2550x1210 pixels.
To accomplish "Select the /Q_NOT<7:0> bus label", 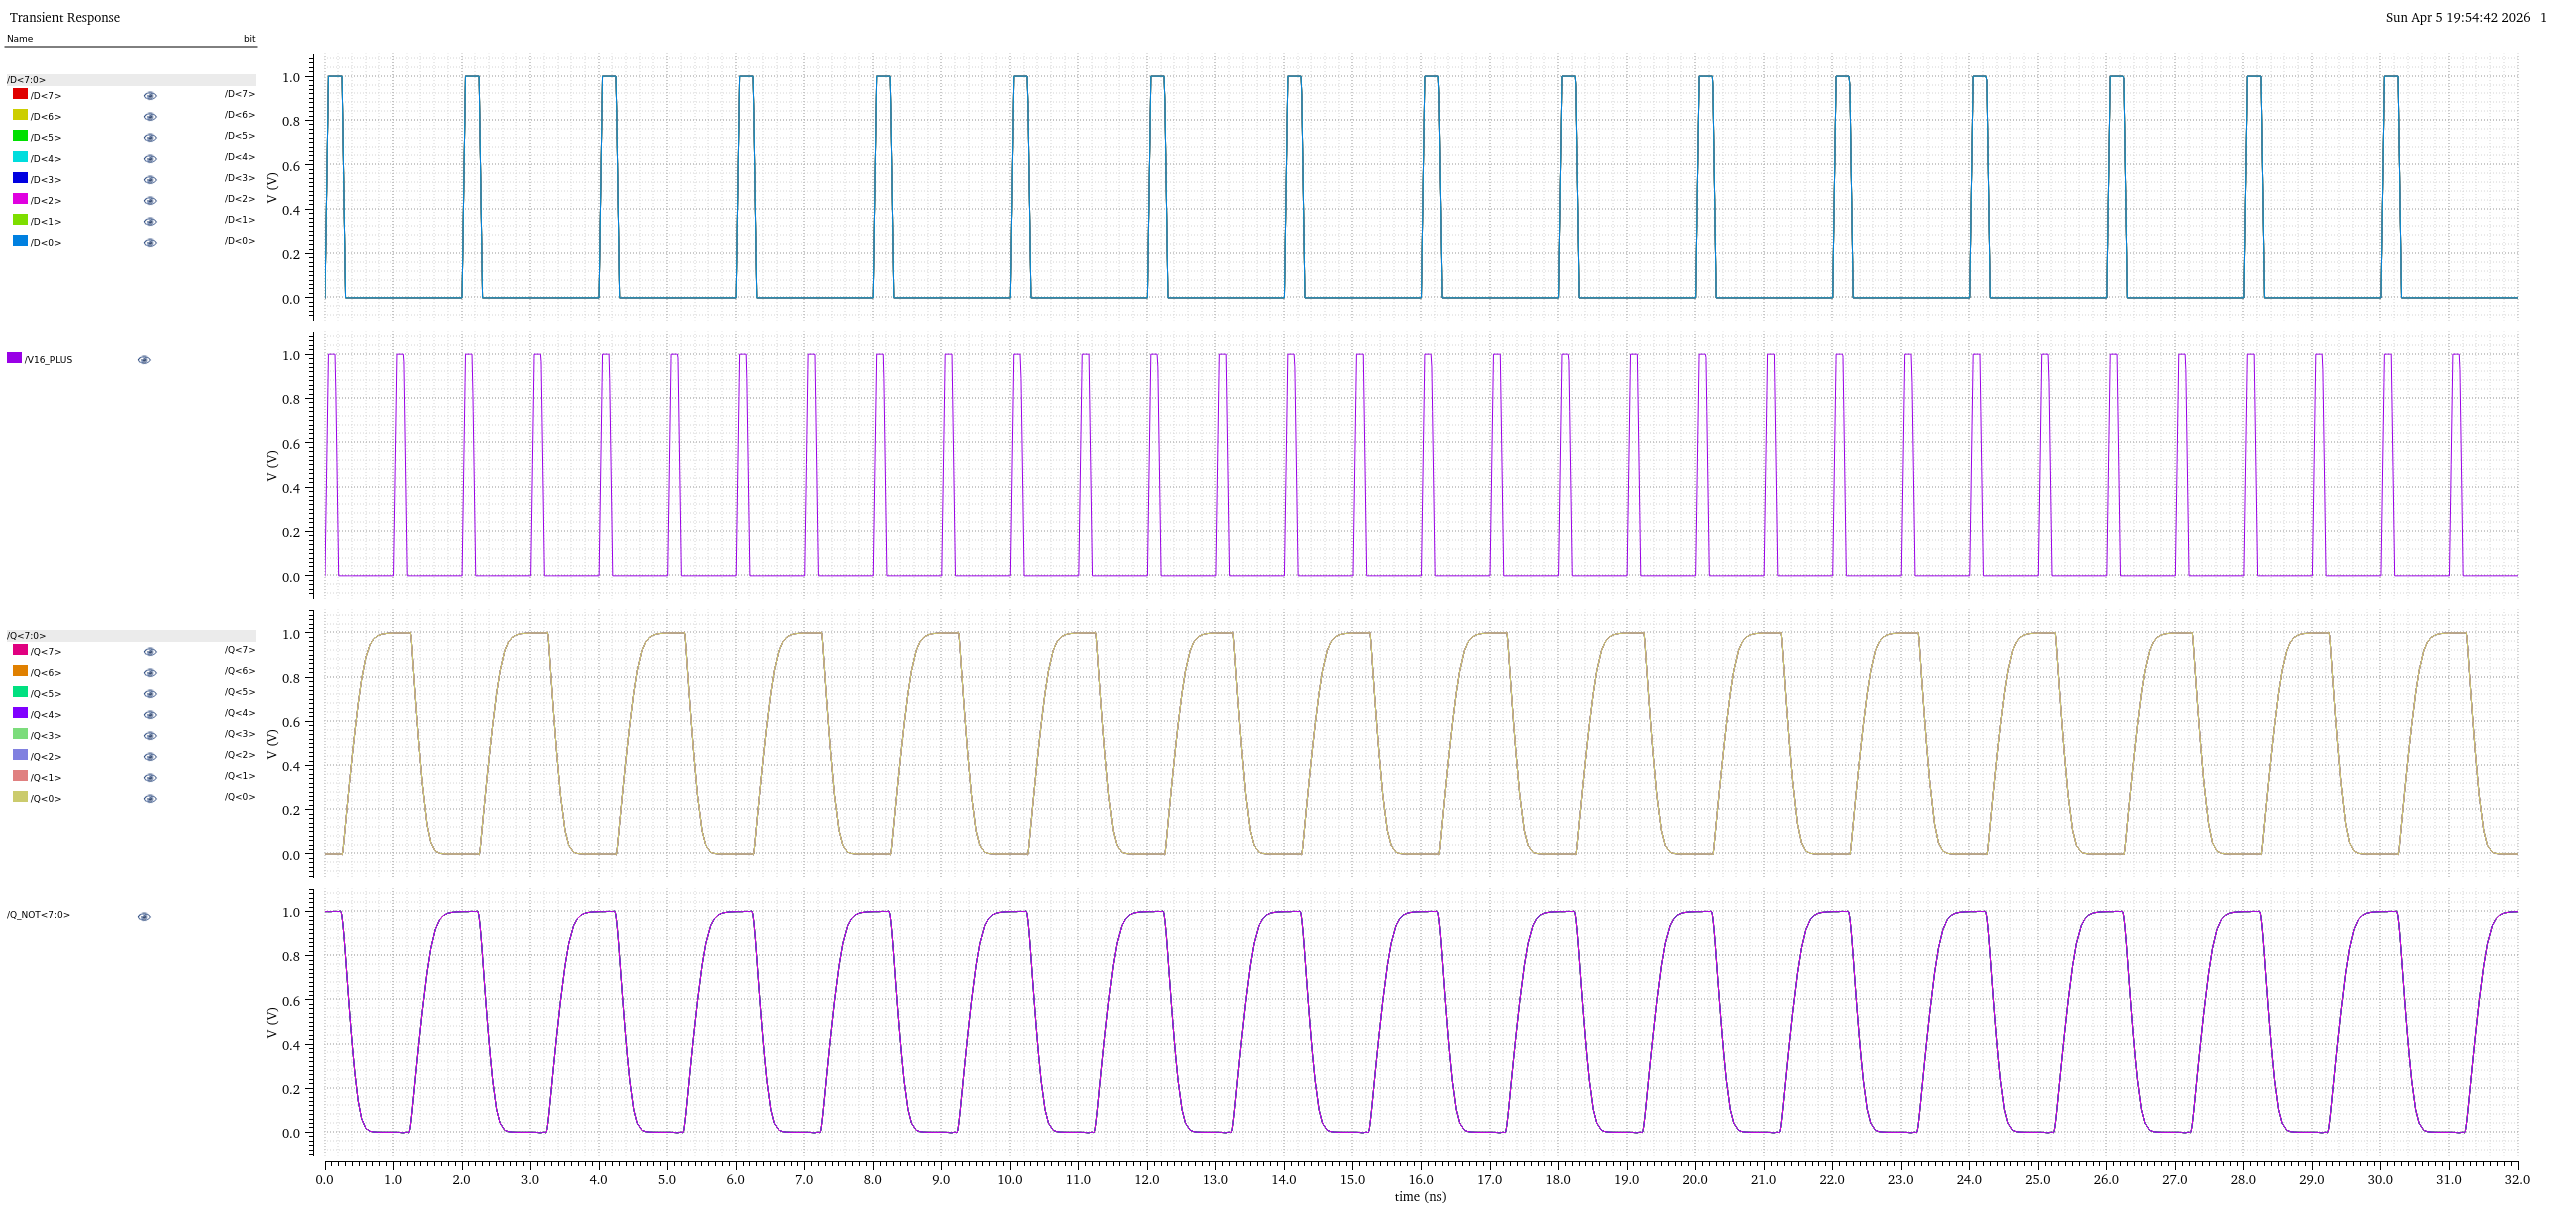I will (38, 915).
